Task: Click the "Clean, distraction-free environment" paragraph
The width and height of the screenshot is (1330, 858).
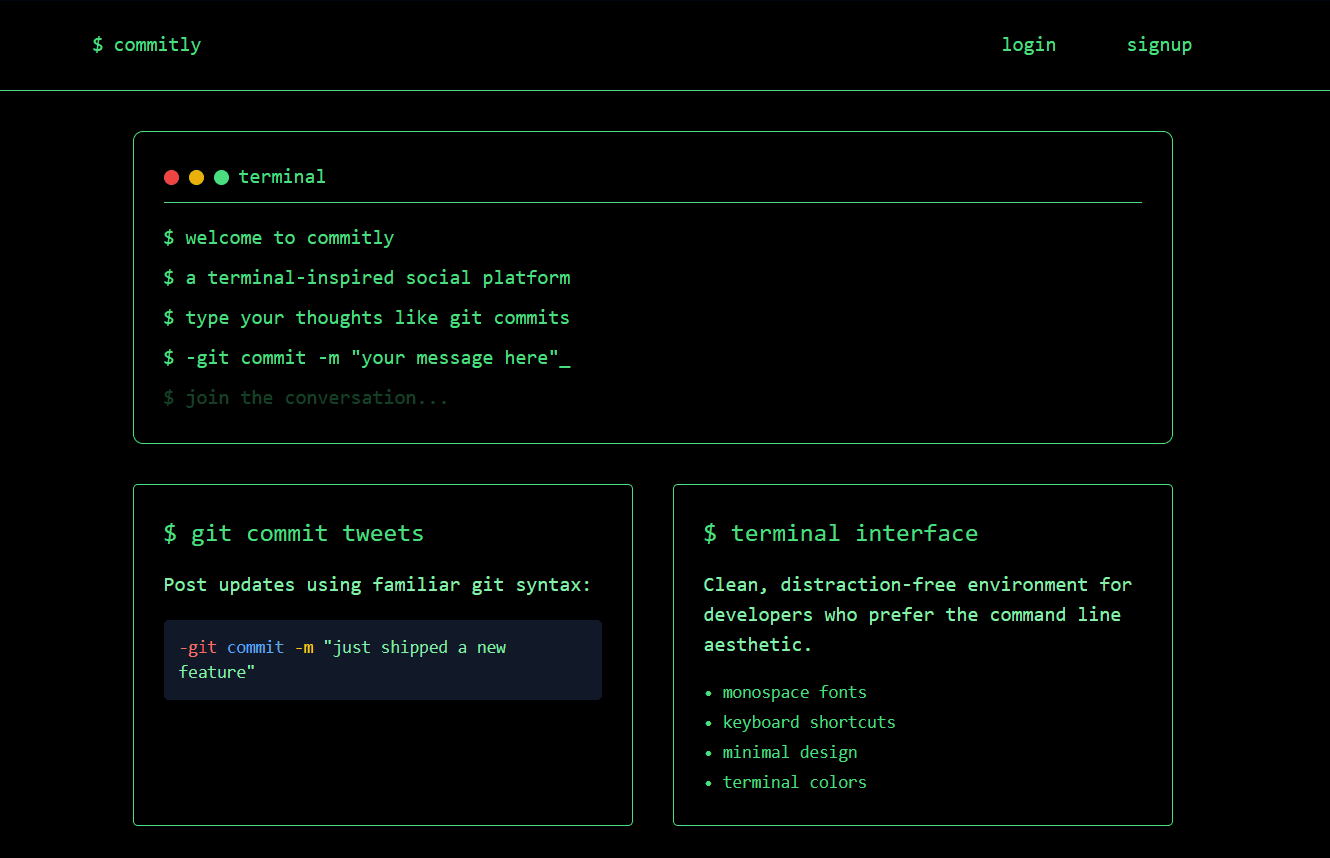Action: 917,614
